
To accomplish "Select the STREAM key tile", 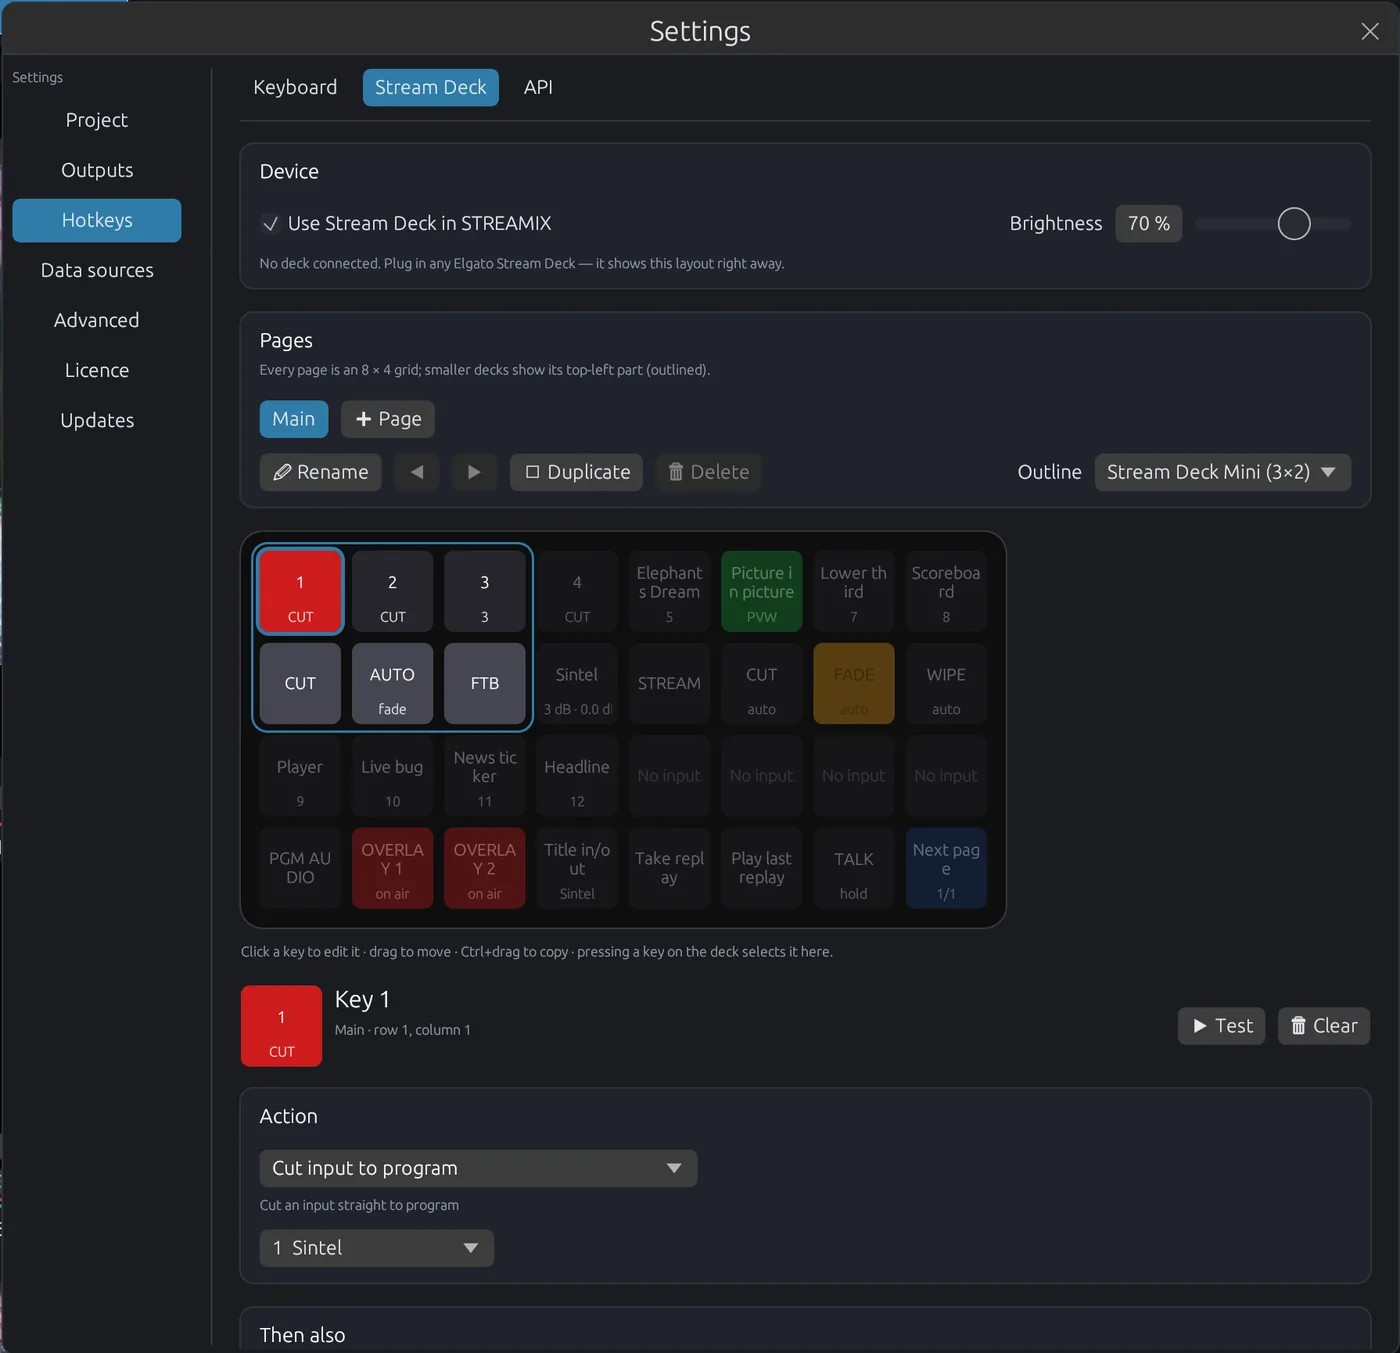I will 669,683.
